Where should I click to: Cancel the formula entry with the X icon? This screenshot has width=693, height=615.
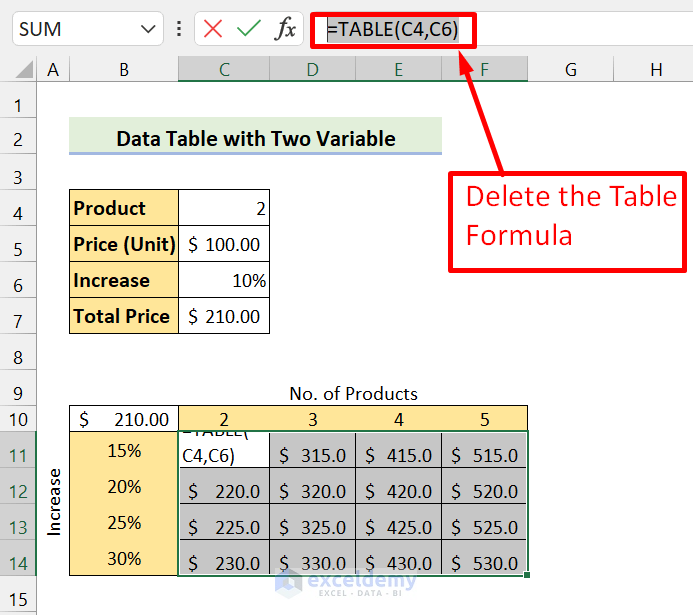coord(213,29)
